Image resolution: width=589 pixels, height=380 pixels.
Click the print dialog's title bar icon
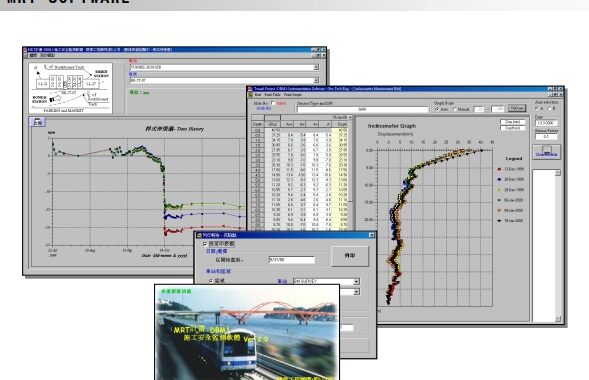(x=199, y=235)
